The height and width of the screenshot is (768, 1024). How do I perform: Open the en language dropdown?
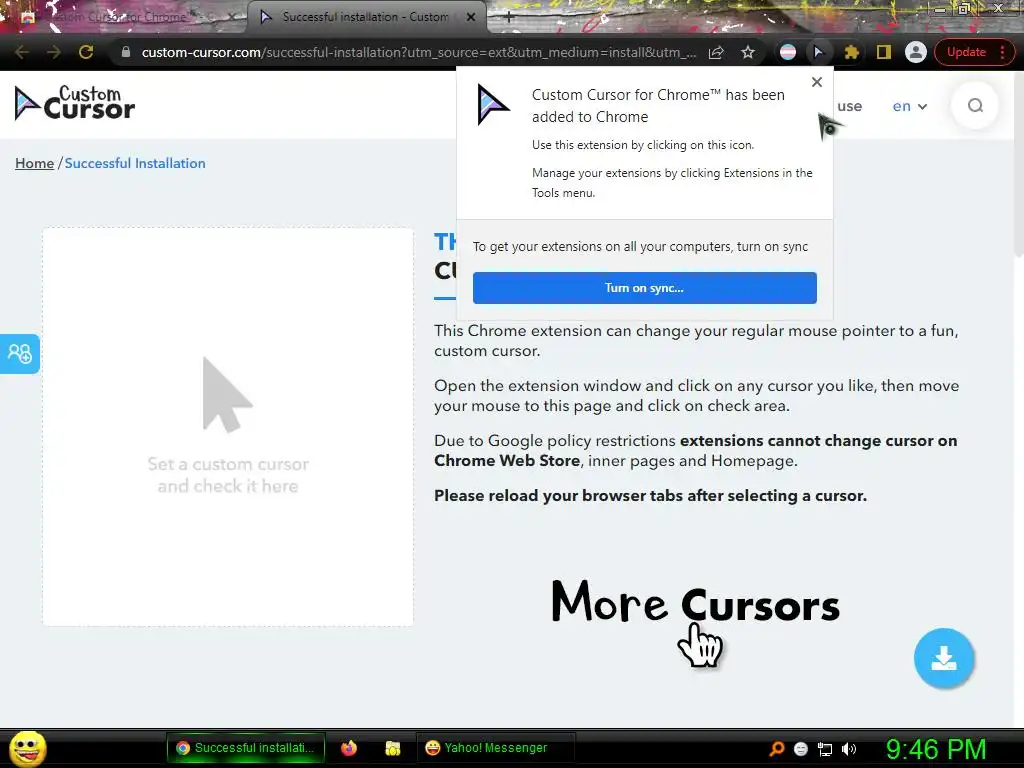pyautogui.click(x=910, y=106)
